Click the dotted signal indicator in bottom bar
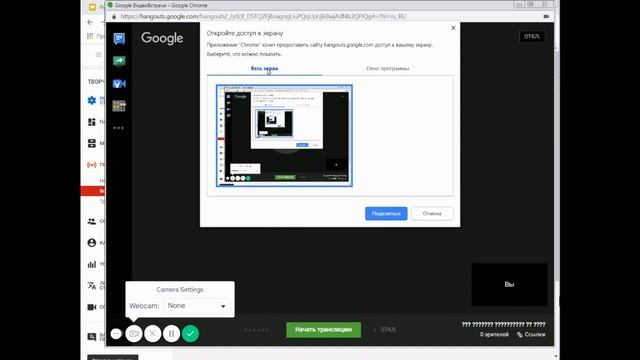The image size is (640, 360). tap(256, 330)
